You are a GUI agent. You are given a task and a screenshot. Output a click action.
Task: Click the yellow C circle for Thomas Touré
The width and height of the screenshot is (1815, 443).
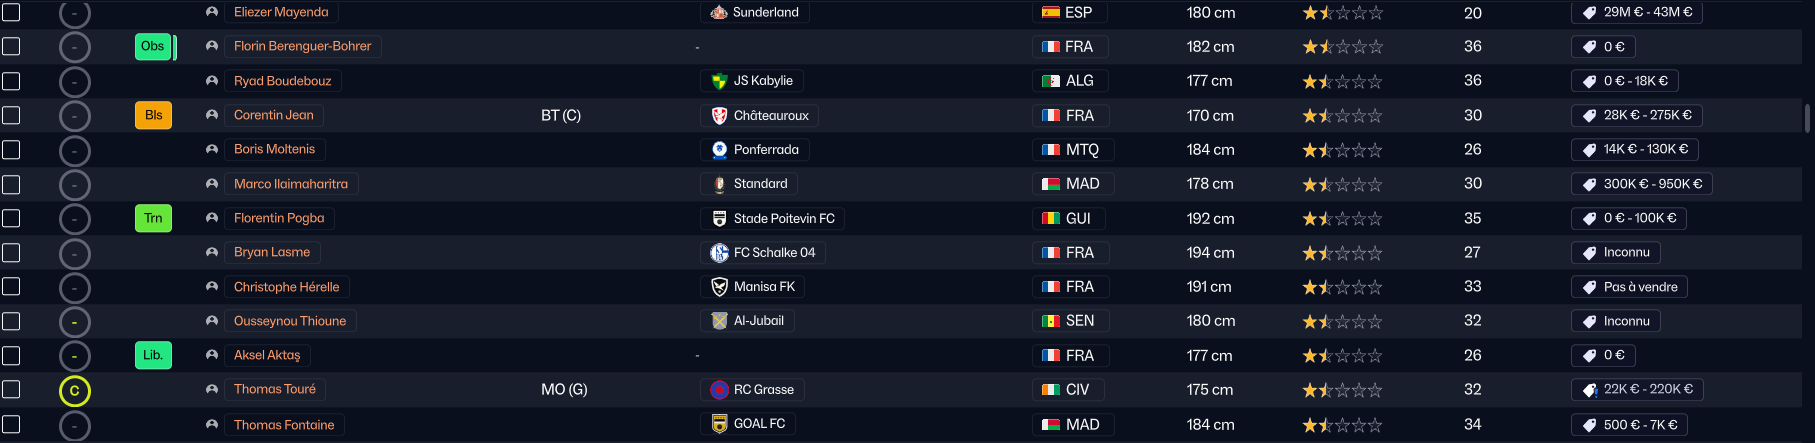tap(75, 391)
